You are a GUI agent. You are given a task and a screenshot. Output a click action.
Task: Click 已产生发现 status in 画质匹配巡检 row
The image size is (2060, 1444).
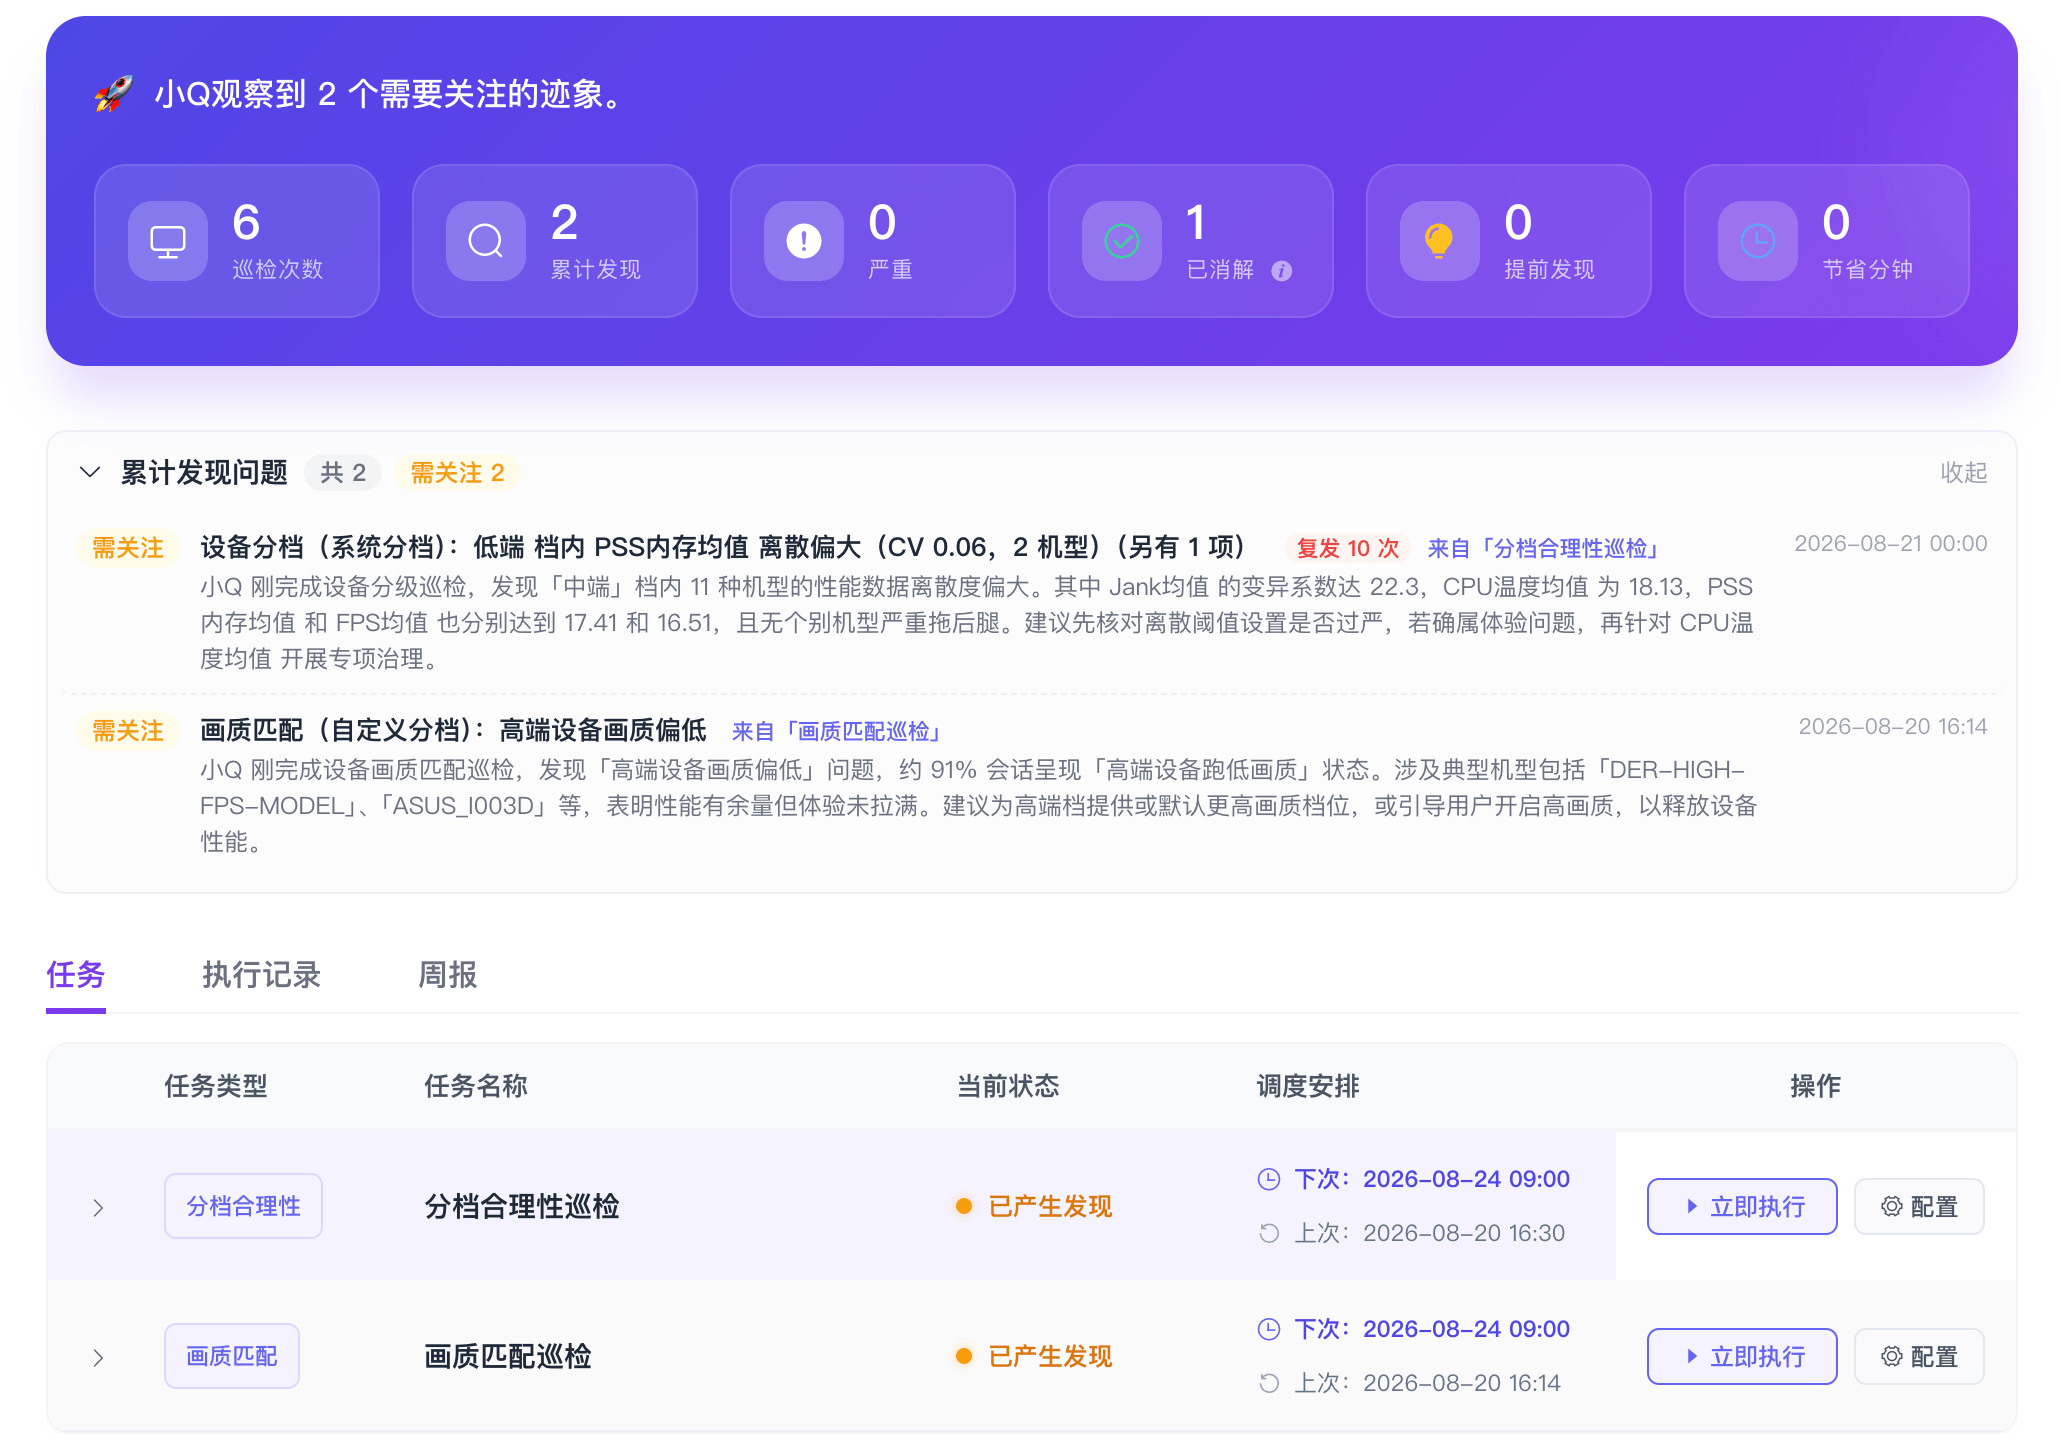click(1034, 1357)
